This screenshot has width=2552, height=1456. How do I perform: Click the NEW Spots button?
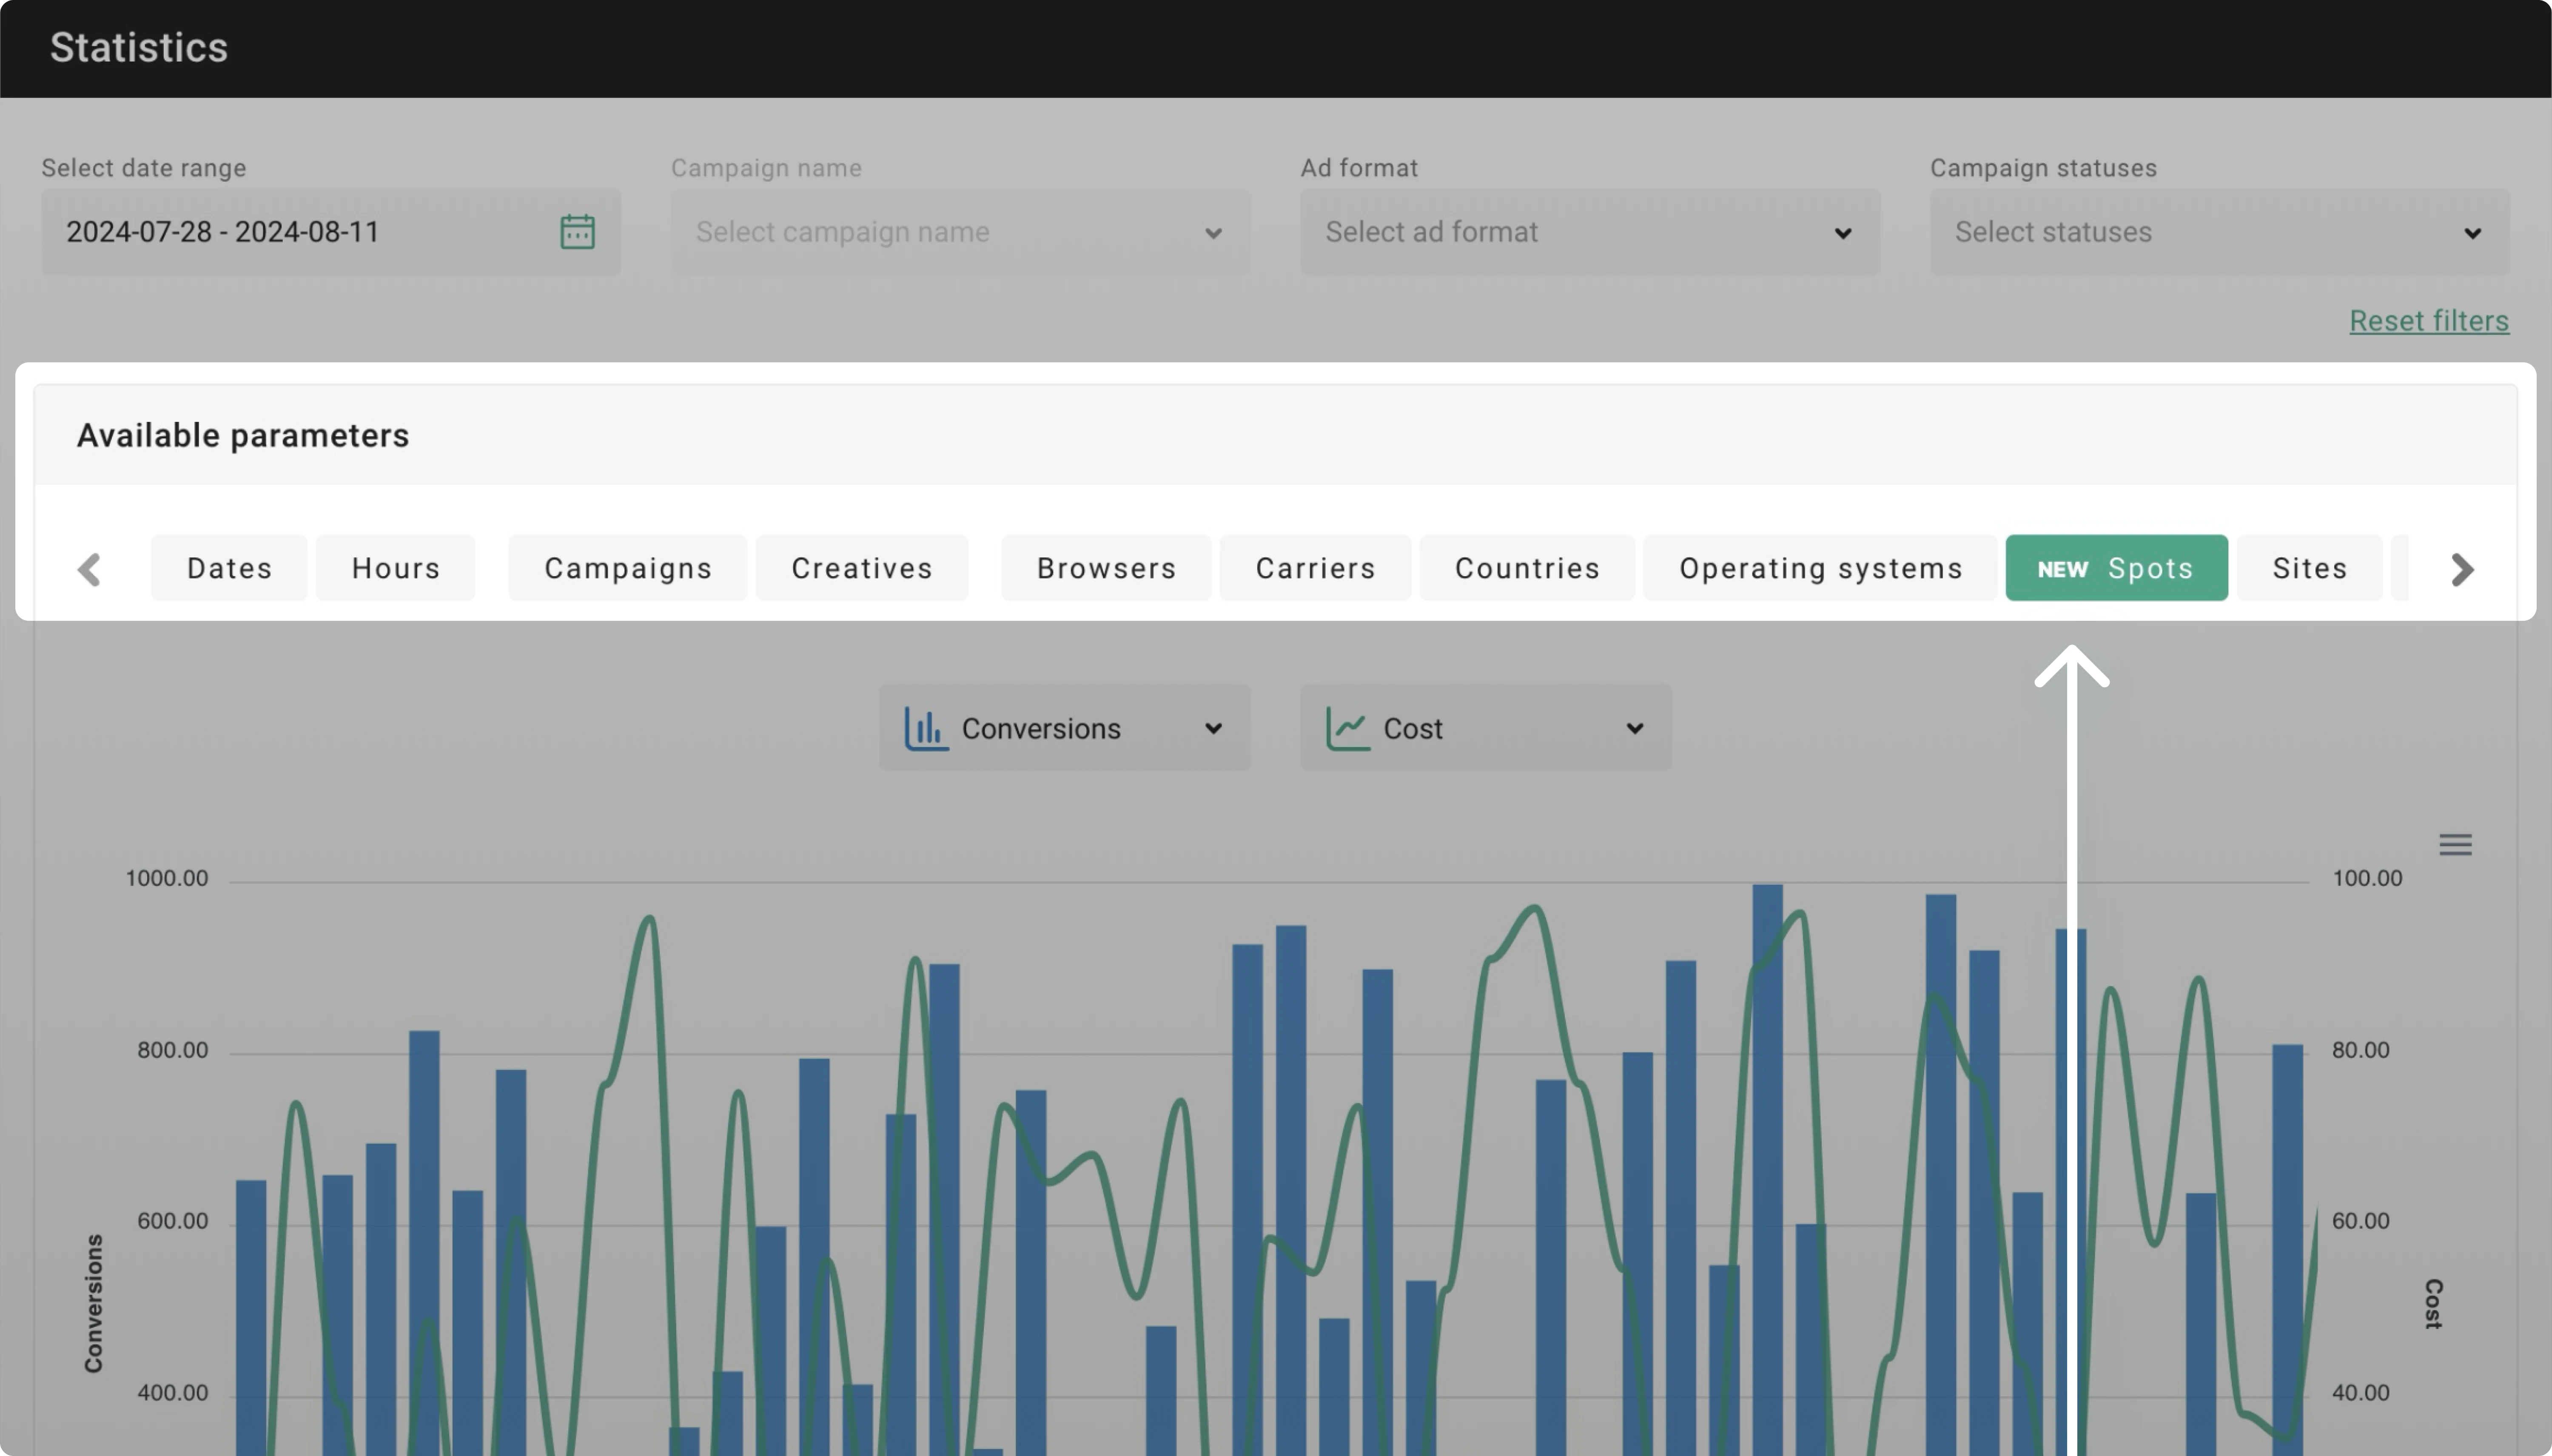coord(2116,568)
